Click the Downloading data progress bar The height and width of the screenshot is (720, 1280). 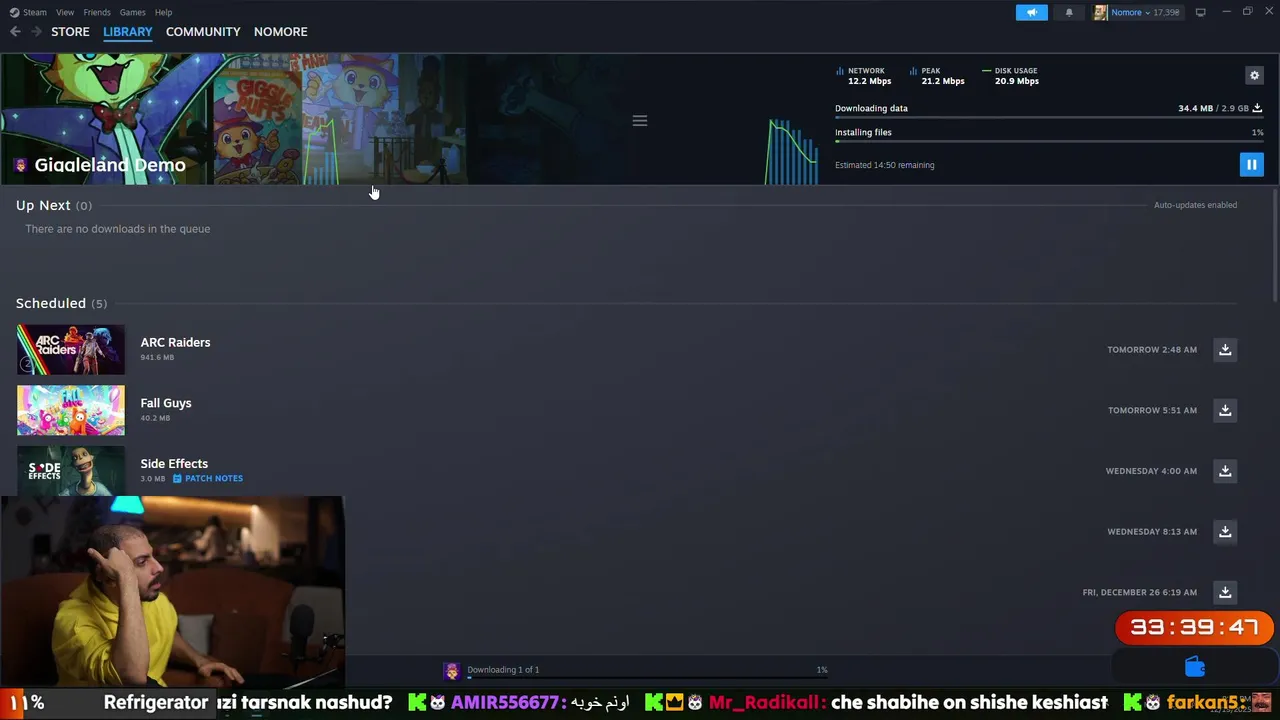coord(1049,118)
